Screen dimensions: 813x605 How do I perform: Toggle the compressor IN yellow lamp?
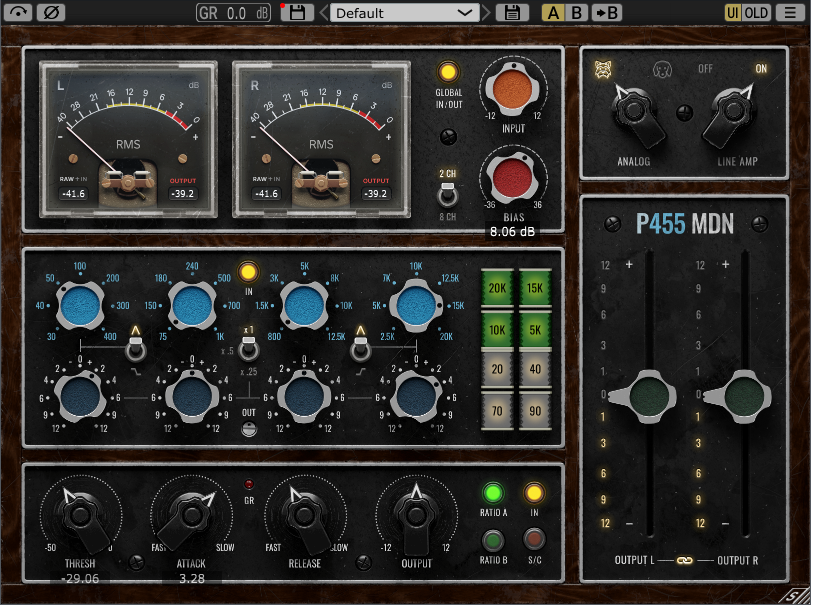pyautogui.click(x=534, y=493)
